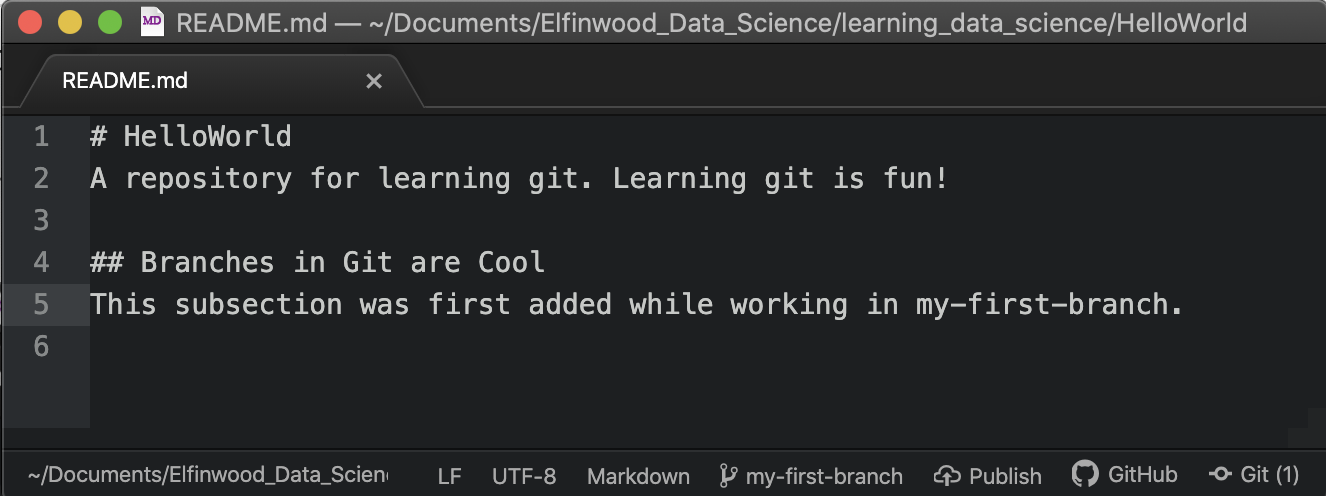
Task: Close the README.md tab
Action: pos(374,81)
